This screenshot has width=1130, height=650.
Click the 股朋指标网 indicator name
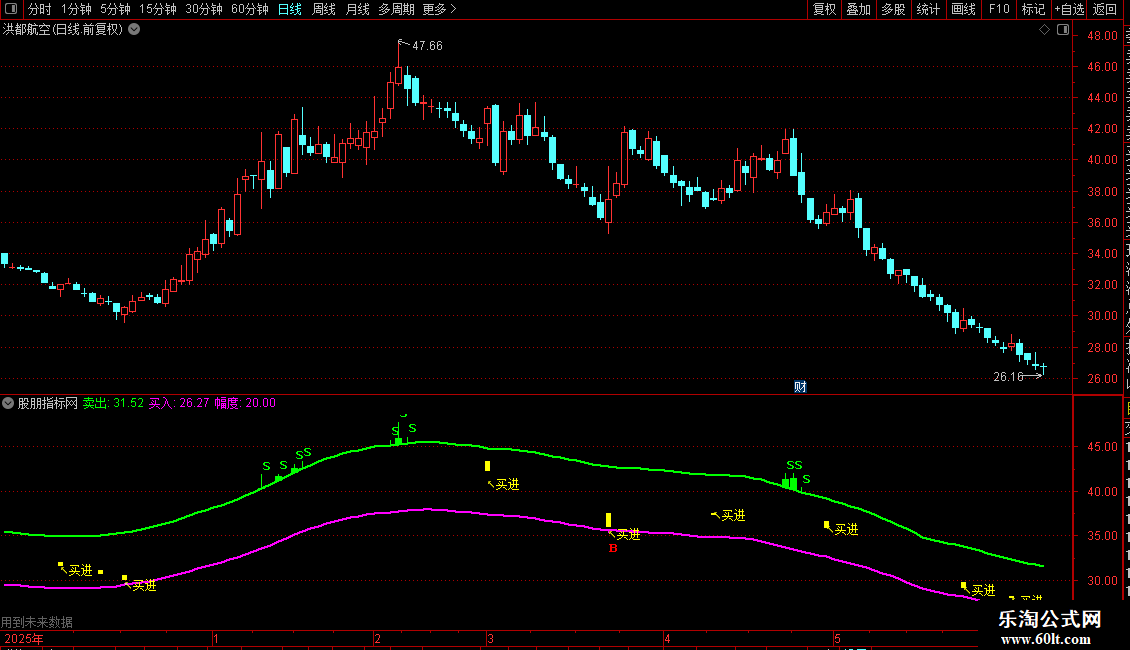[48, 403]
